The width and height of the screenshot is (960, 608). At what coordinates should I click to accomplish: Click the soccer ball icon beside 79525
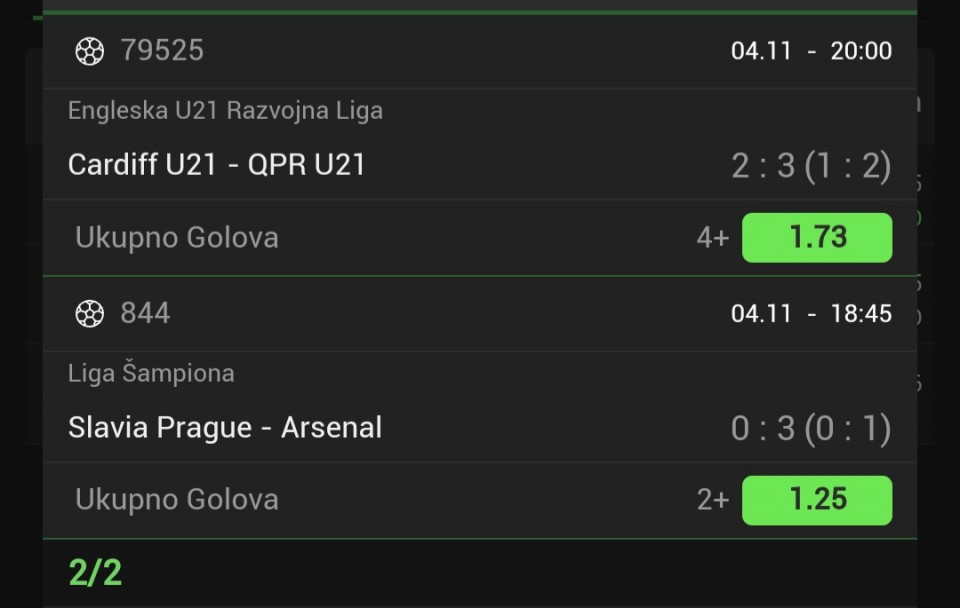tap(90, 51)
